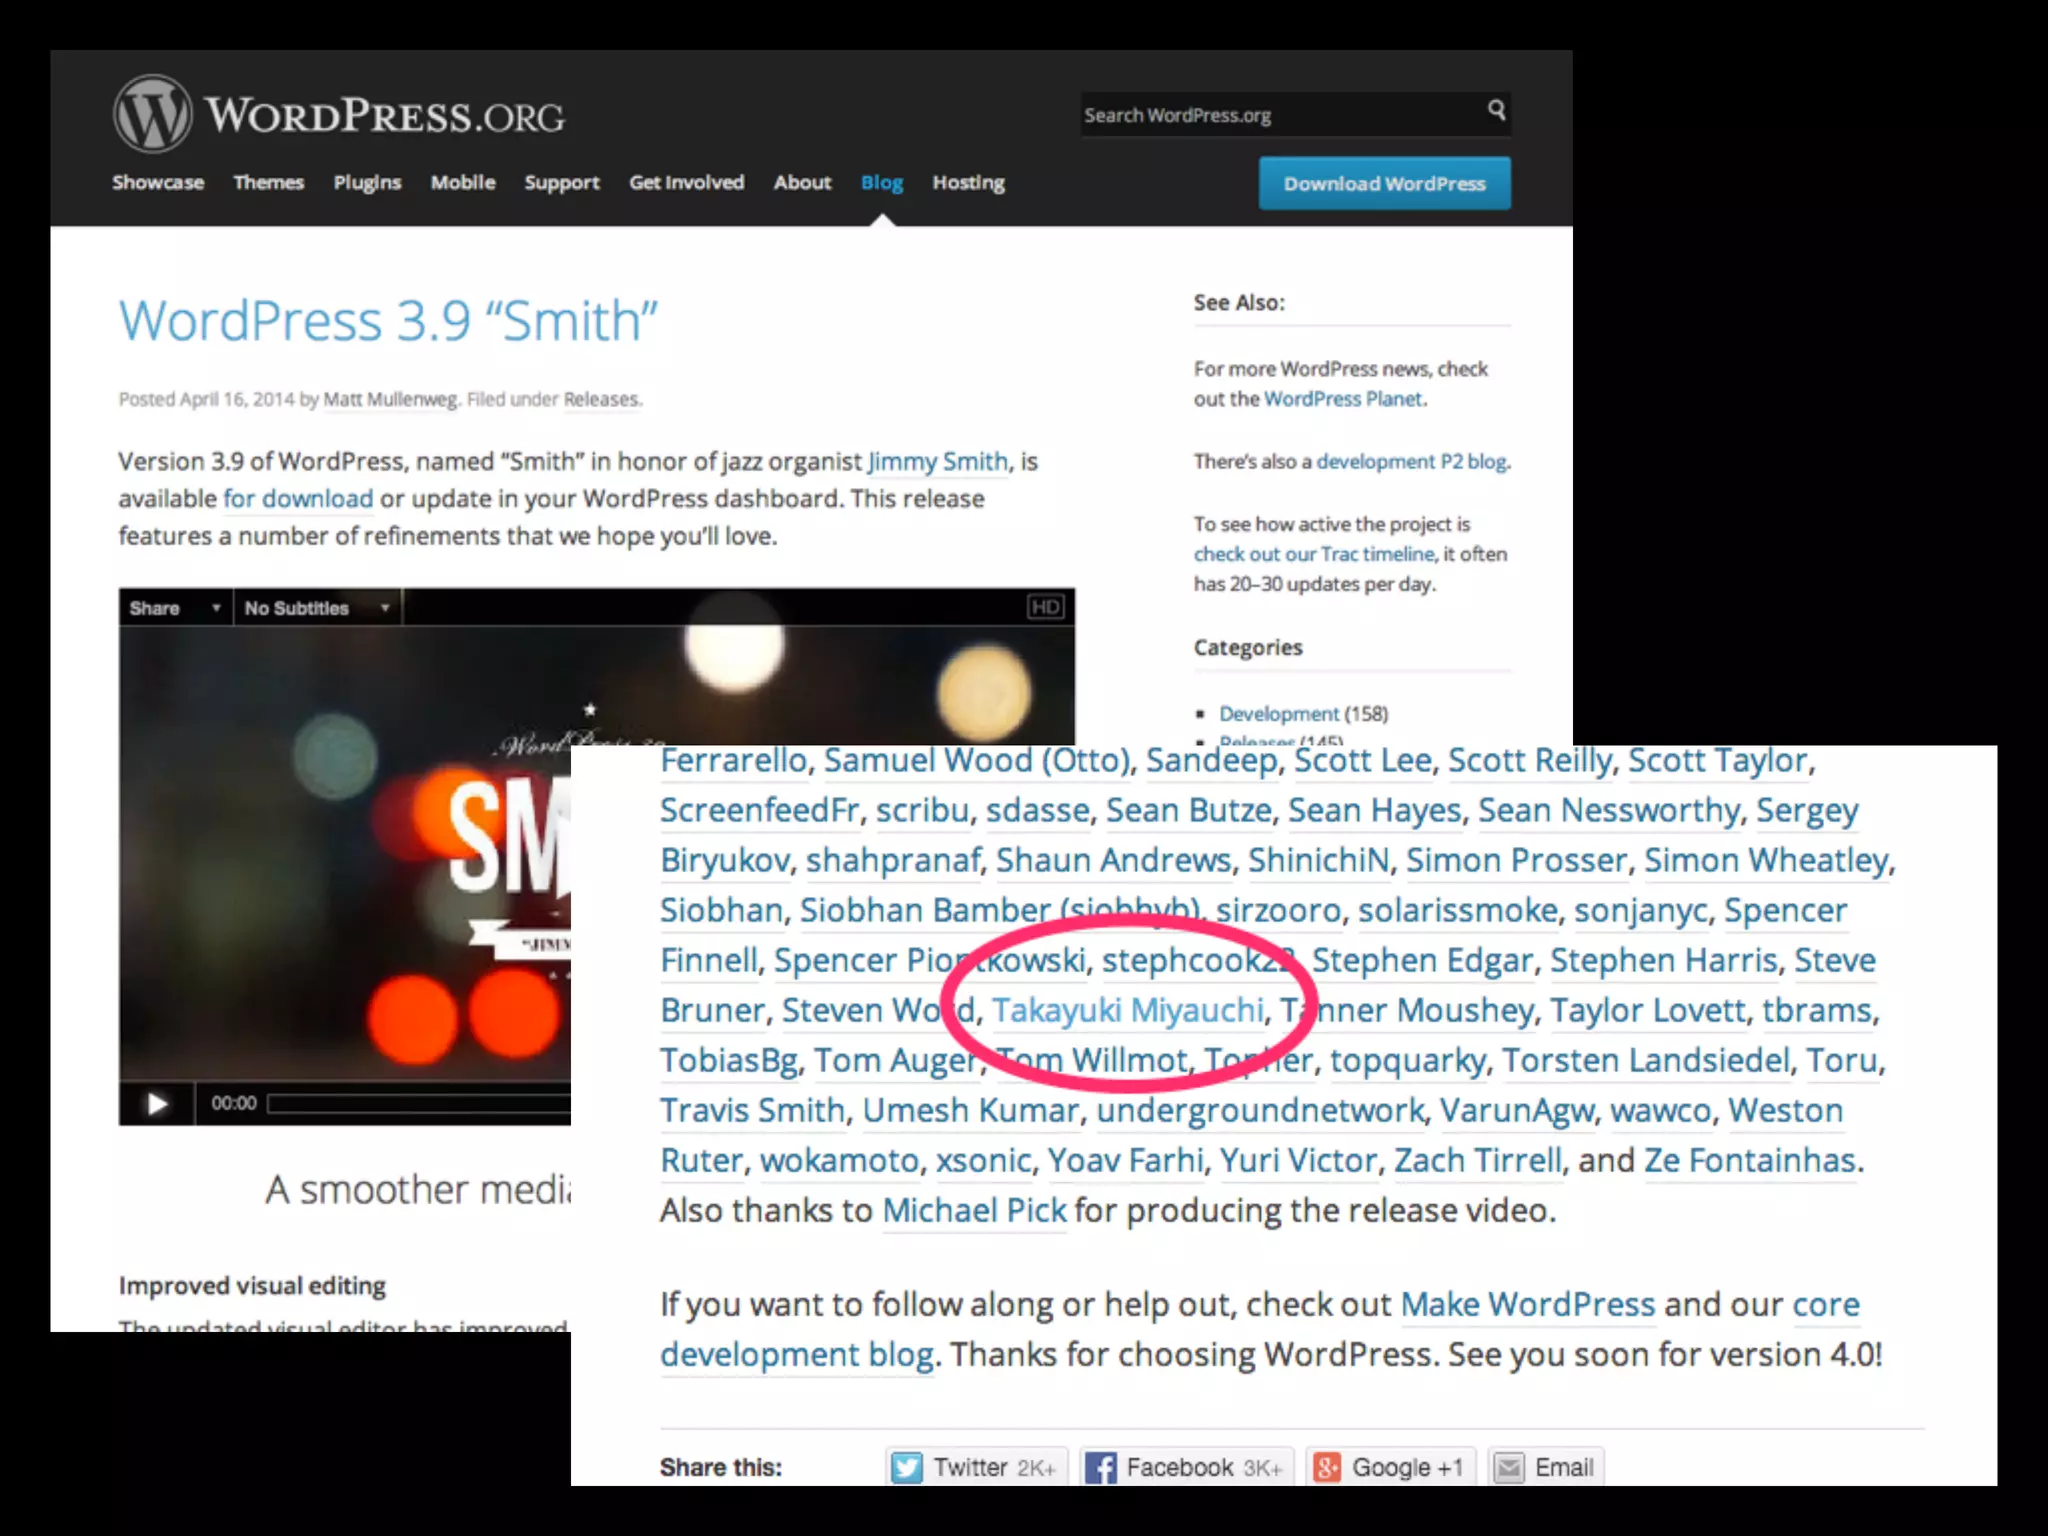Open the Scott Reilly contributor link

point(1530,760)
